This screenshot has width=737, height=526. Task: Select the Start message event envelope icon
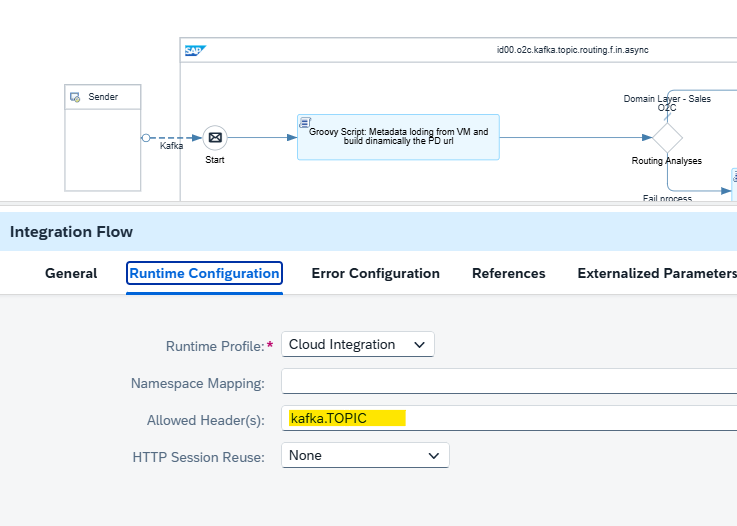click(x=215, y=138)
